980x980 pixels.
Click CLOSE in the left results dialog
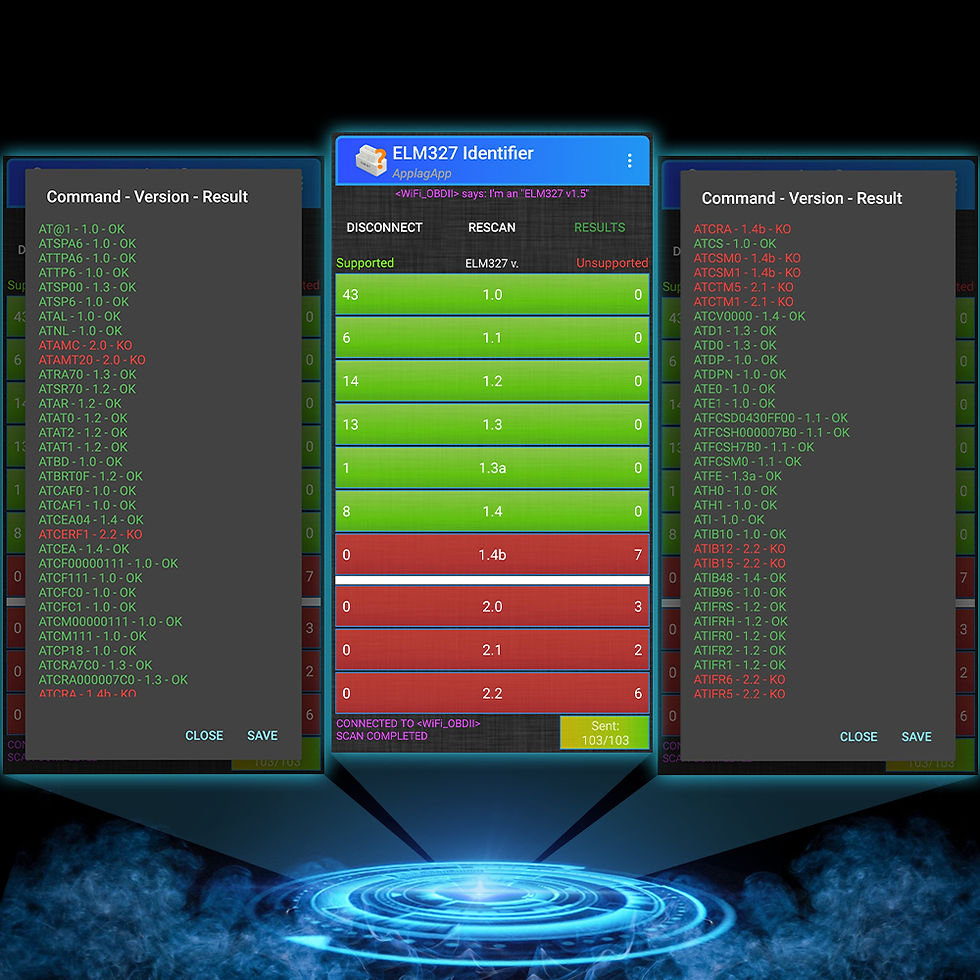click(204, 736)
